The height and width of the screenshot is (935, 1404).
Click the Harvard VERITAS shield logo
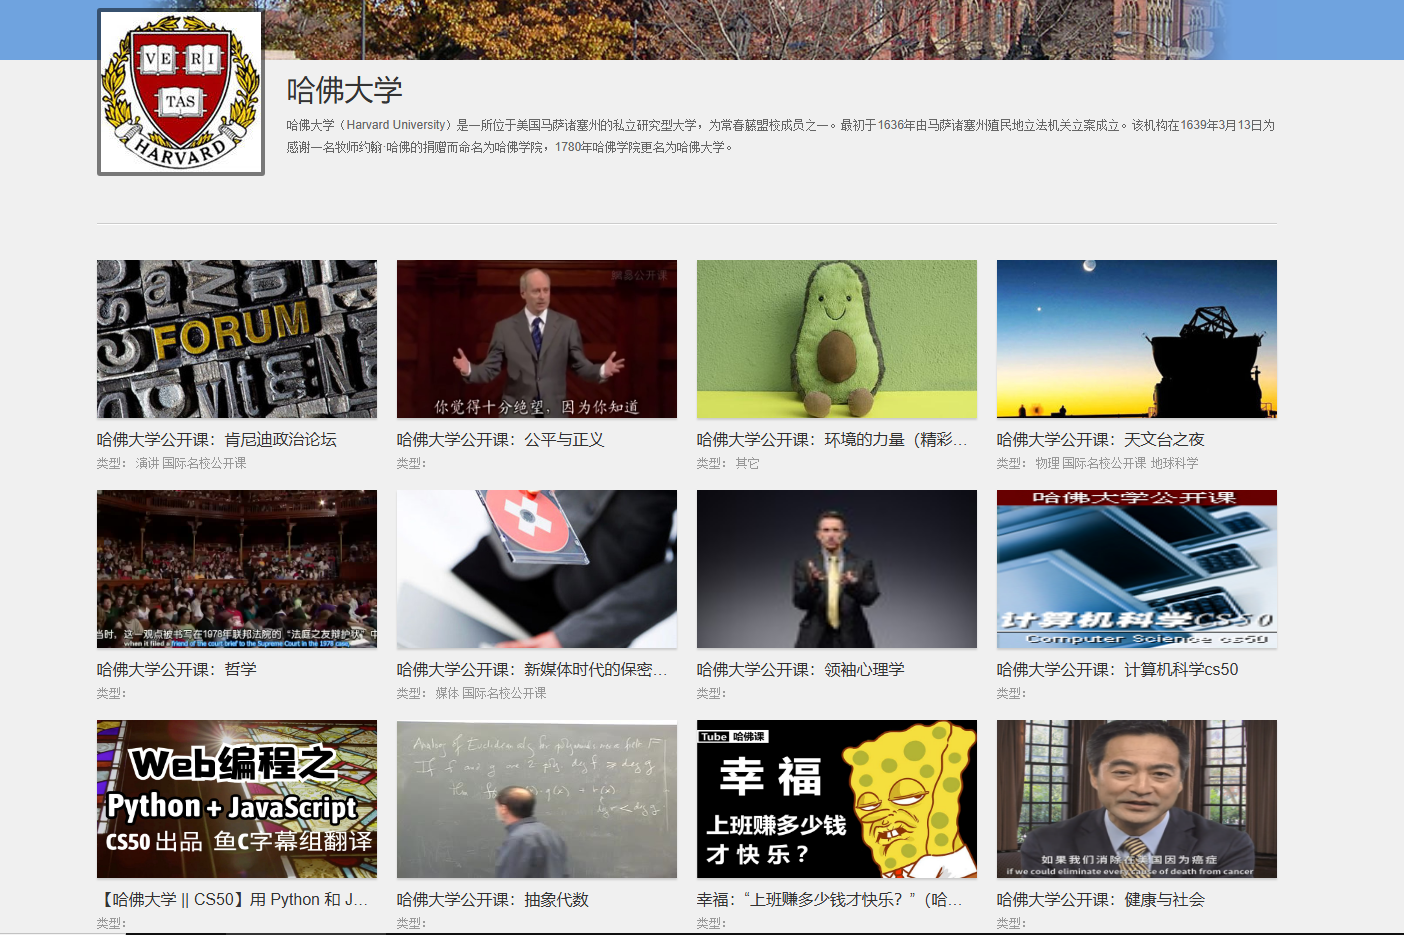[x=181, y=92]
